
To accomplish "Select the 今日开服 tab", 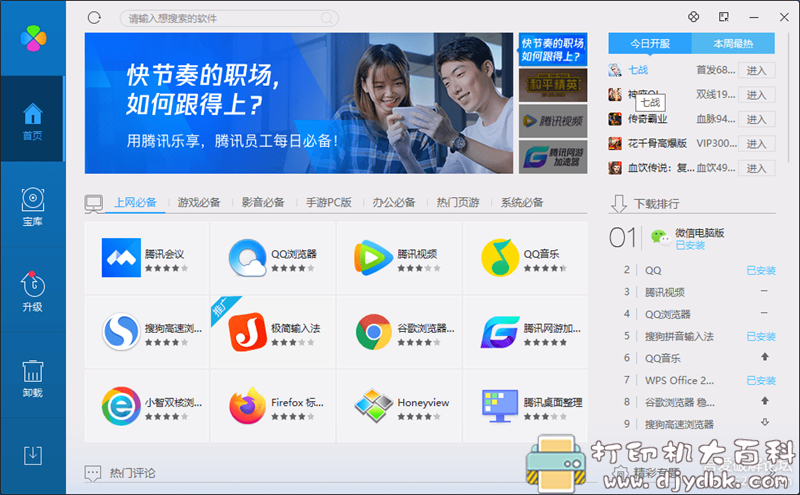I will tap(650, 43).
